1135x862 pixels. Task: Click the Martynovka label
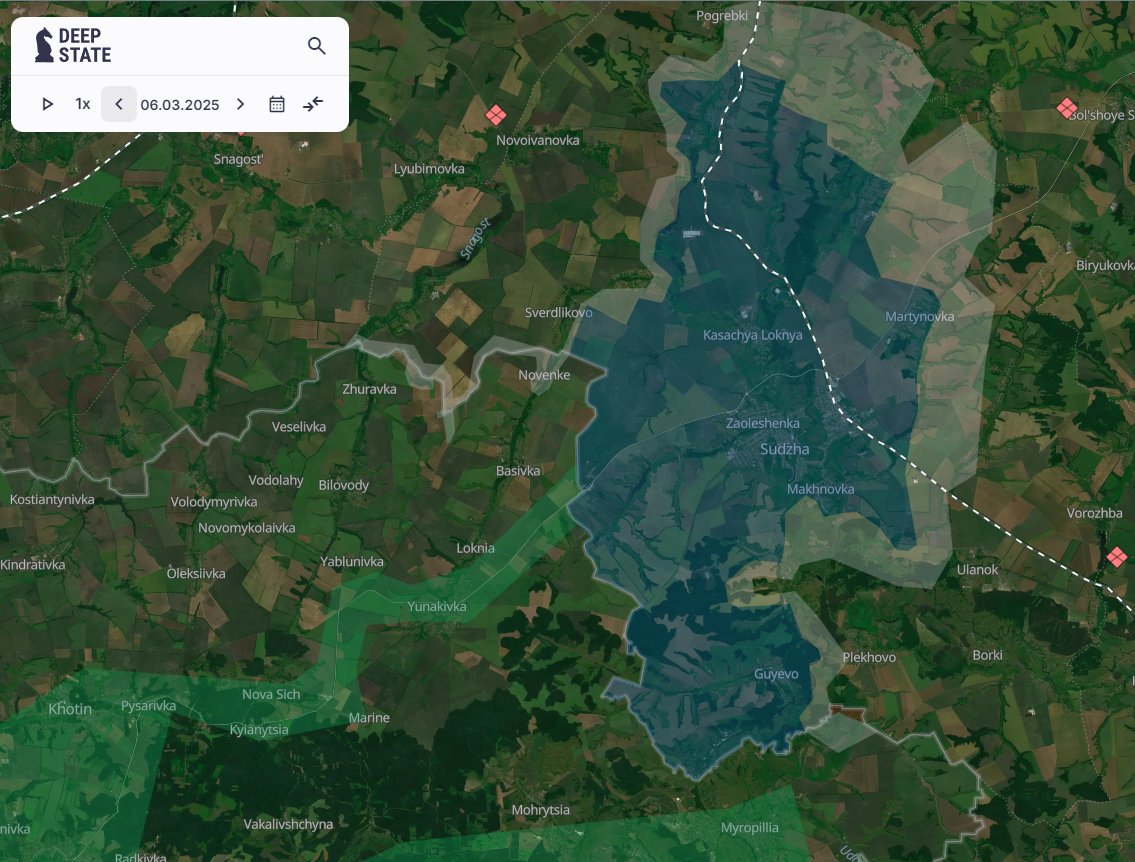click(x=919, y=317)
